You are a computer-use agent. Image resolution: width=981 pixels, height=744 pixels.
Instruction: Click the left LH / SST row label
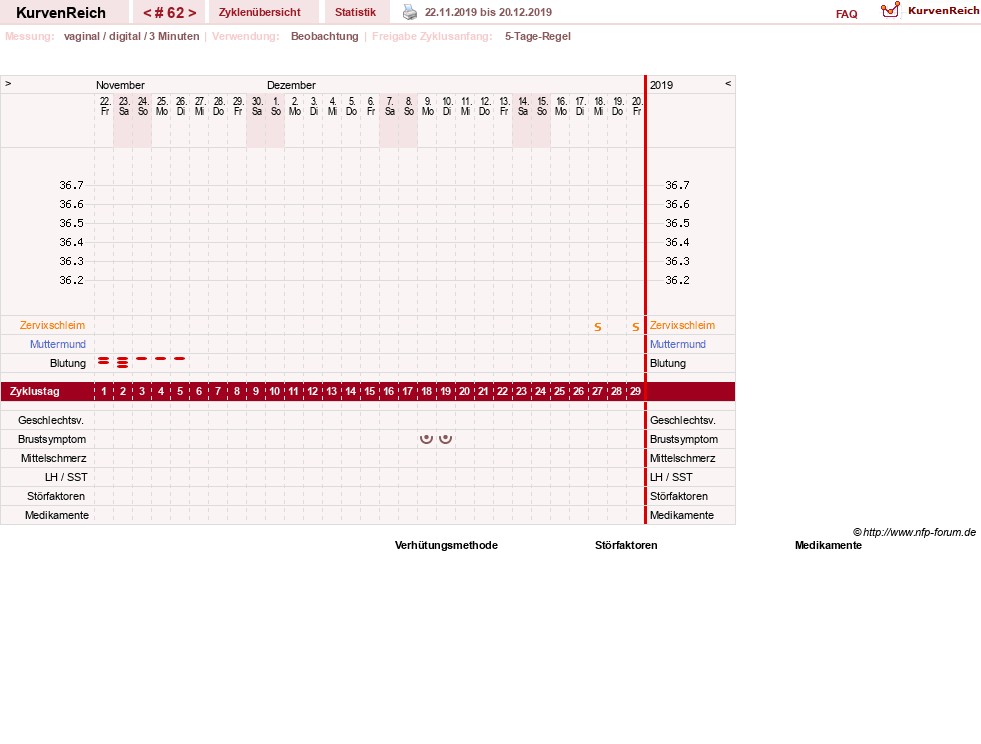point(66,477)
